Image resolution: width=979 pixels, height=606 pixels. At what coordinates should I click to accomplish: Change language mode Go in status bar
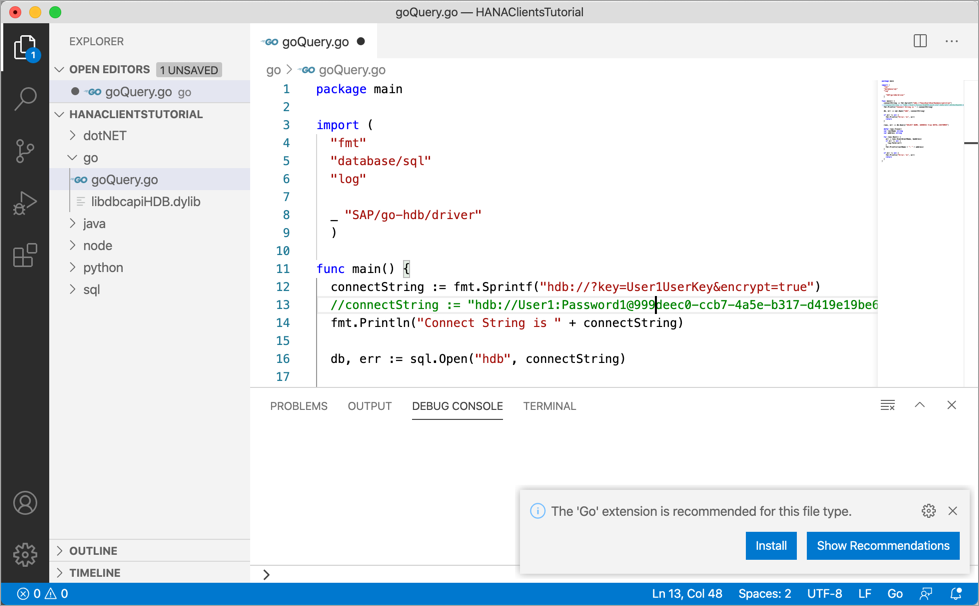point(895,594)
